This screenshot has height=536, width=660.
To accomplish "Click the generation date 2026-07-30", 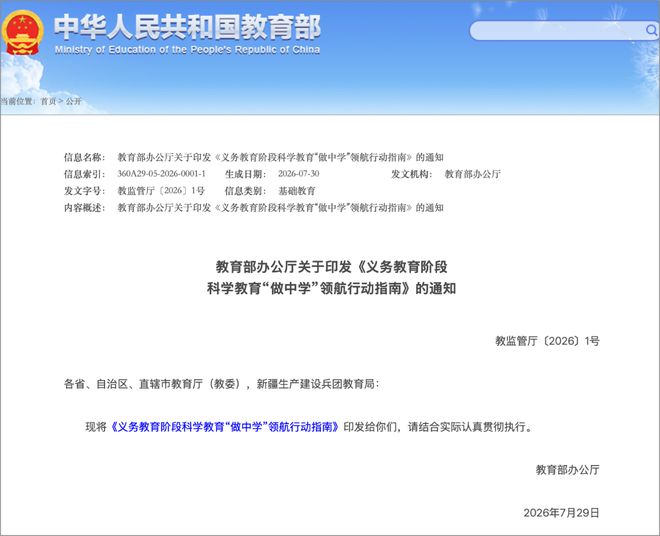I will 298,174.
